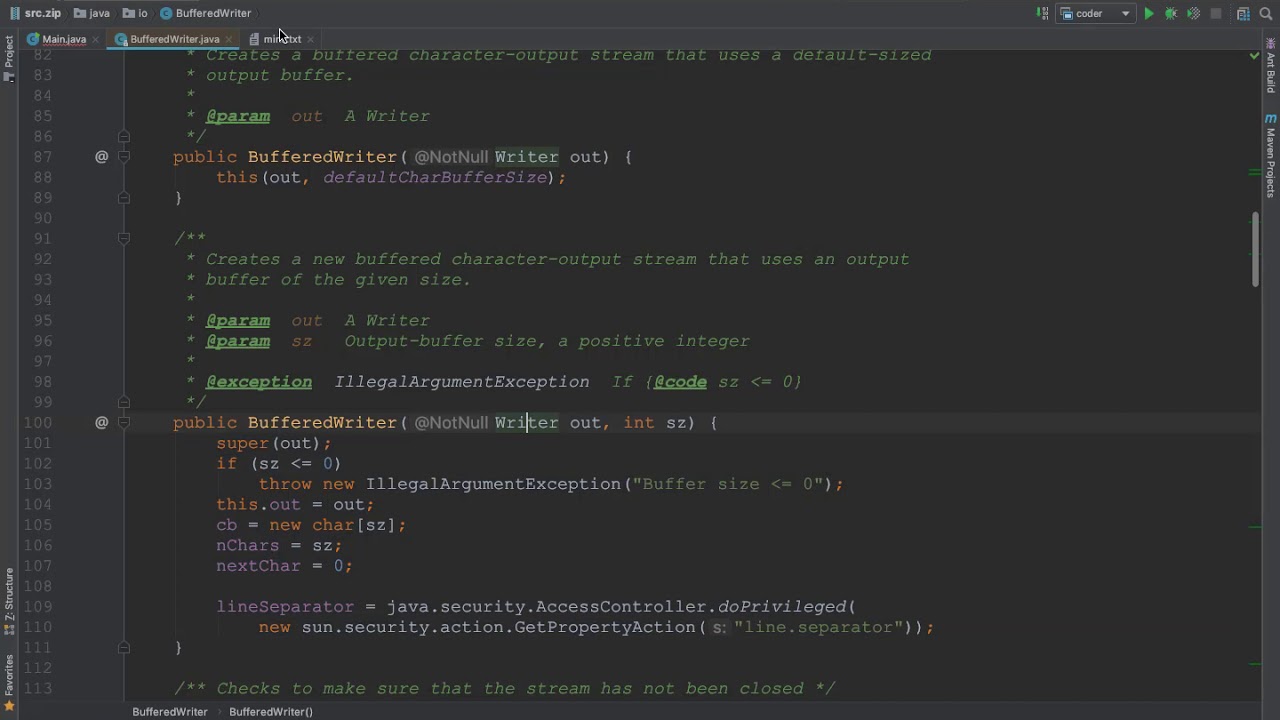
Task: Close the Main.java tab
Action: coord(96,39)
